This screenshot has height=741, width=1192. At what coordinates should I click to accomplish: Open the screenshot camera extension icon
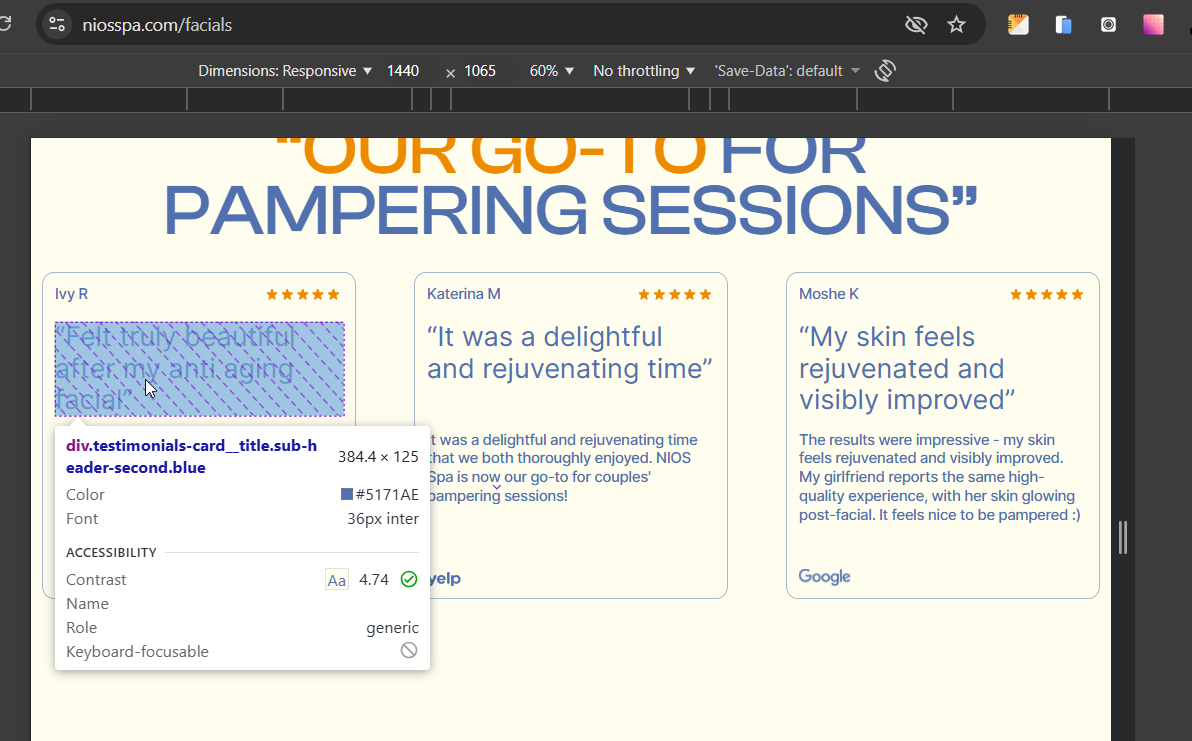pos(1108,25)
